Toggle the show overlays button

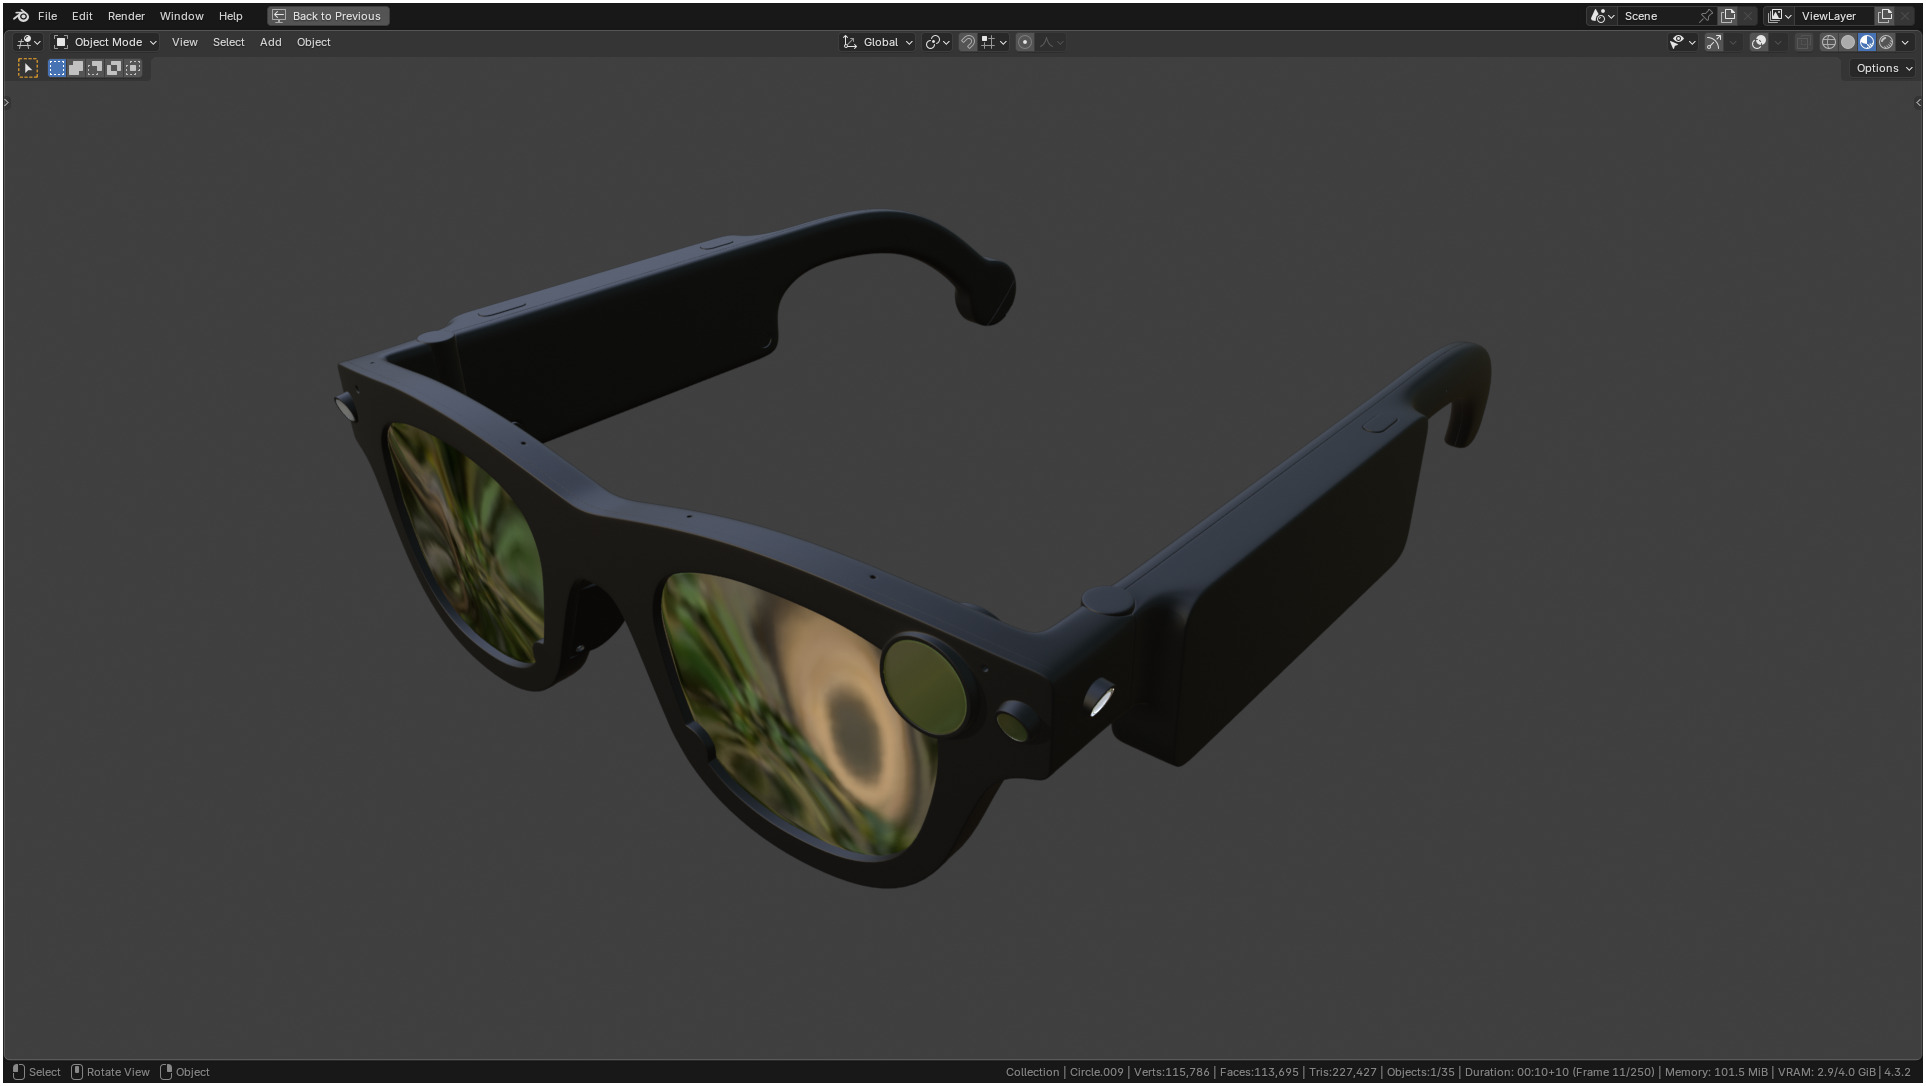tap(1759, 42)
